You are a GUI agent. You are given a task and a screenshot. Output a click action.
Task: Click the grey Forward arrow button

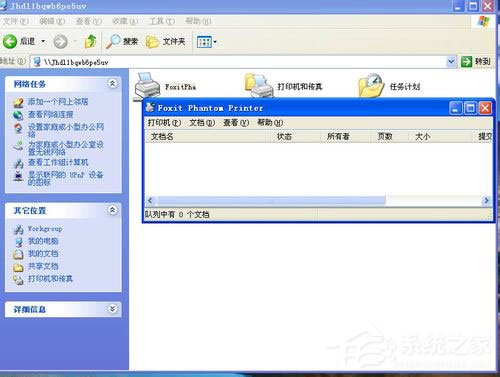point(60,42)
